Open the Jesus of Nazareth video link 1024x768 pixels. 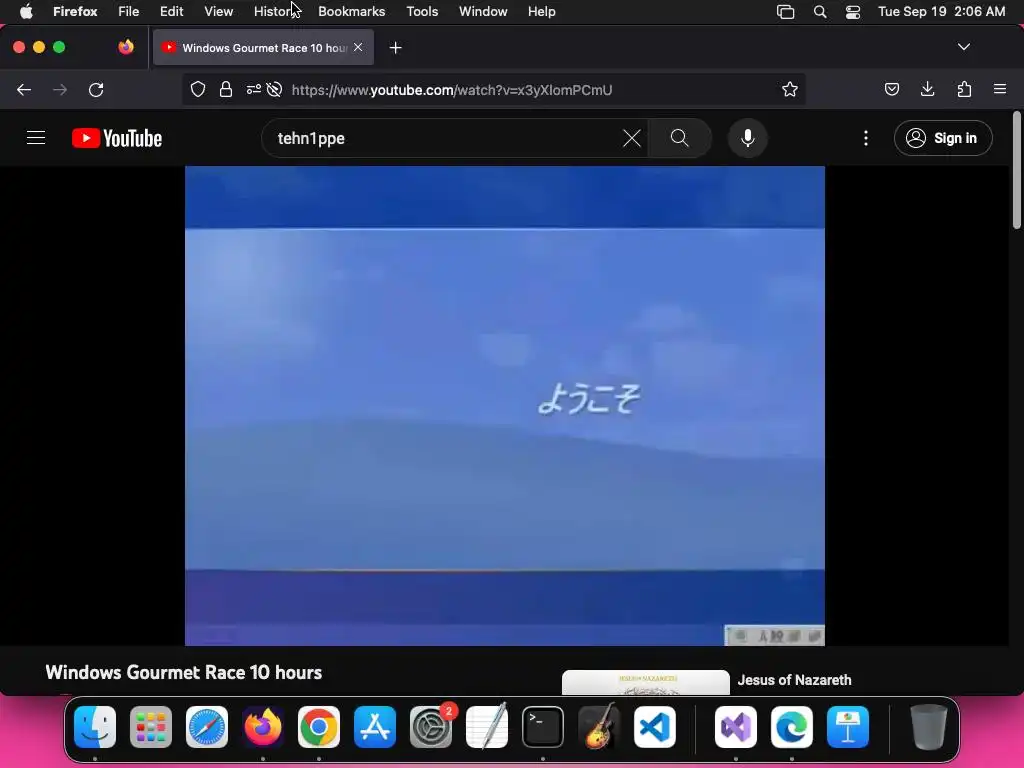point(794,680)
